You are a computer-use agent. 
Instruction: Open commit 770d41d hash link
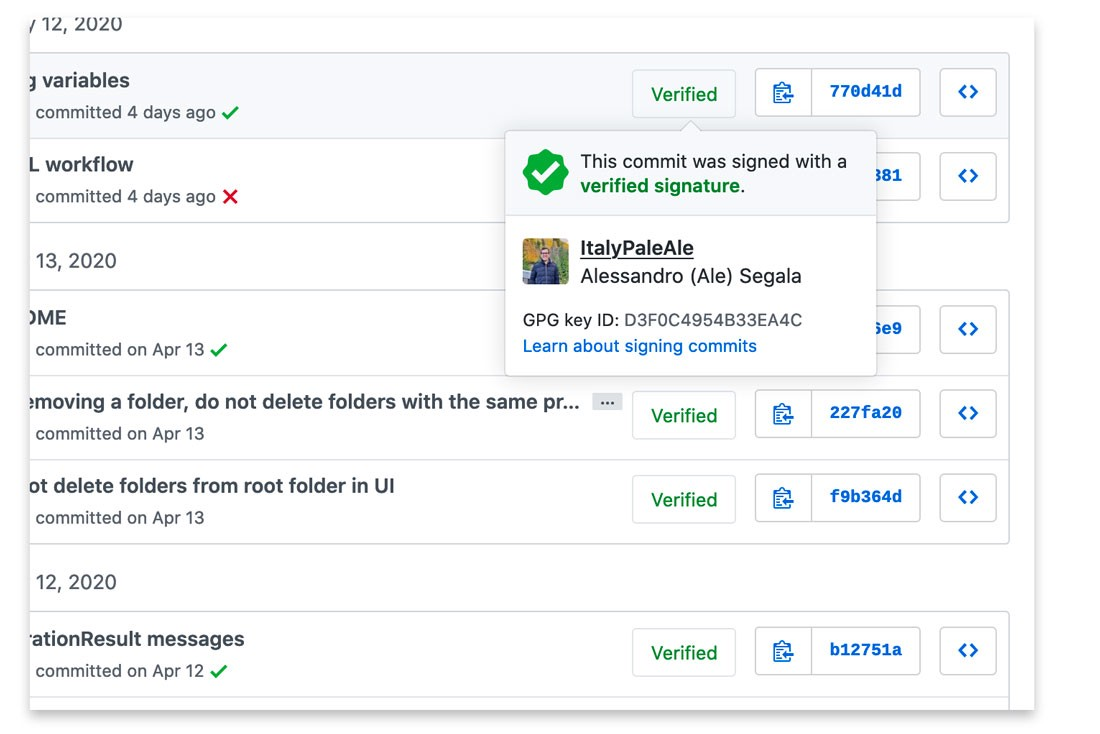tap(865, 92)
